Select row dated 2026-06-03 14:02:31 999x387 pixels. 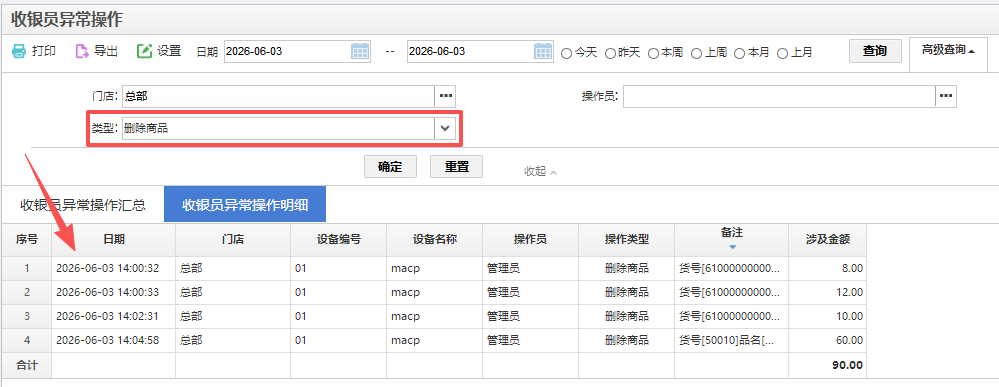[x=434, y=317]
